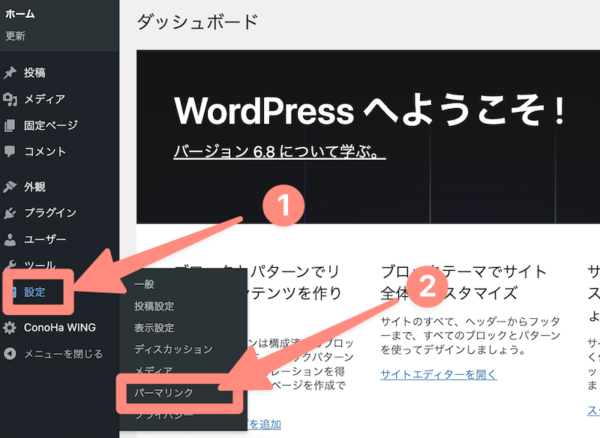
Task: Select 表示設定 submenu item
Action: [x=154, y=328]
